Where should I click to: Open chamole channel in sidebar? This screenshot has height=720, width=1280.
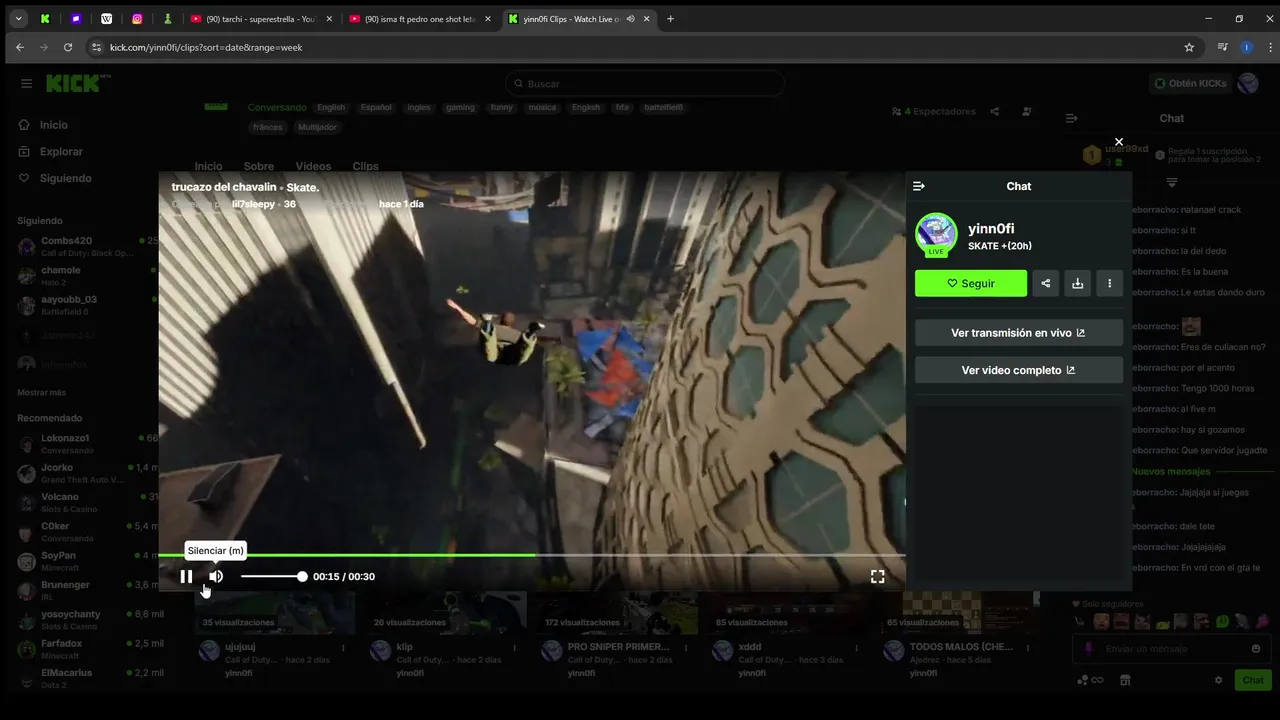[x=85, y=276]
